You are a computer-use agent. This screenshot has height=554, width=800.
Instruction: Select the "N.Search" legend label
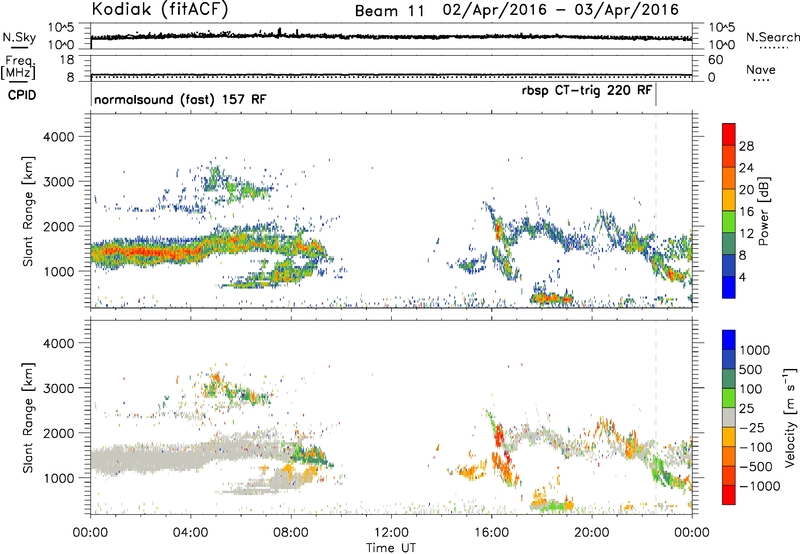[773, 37]
